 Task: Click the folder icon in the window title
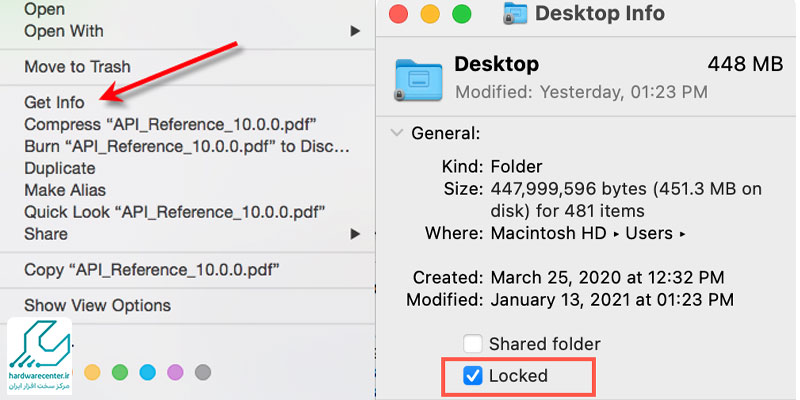tap(515, 13)
